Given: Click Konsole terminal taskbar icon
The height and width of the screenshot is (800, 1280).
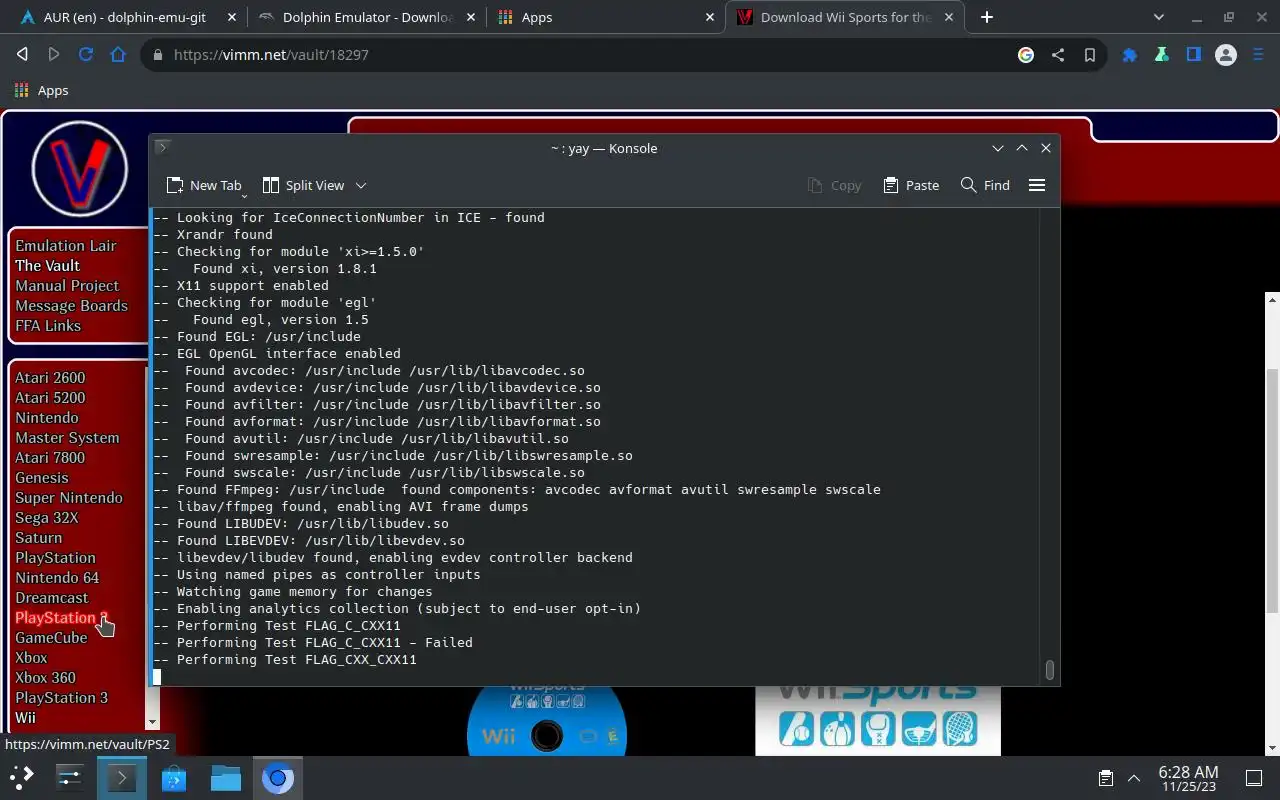Looking at the screenshot, I should [x=122, y=777].
